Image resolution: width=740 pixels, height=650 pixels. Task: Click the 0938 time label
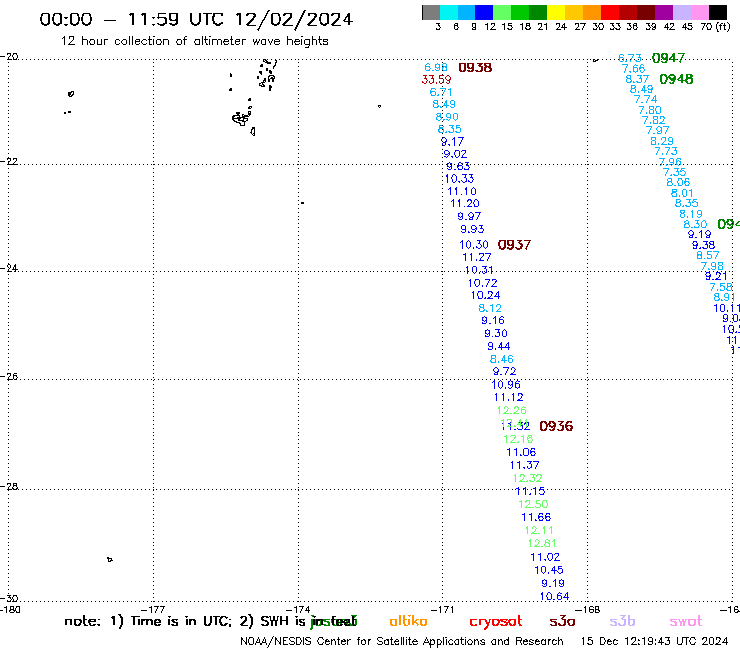(x=475, y=68)
